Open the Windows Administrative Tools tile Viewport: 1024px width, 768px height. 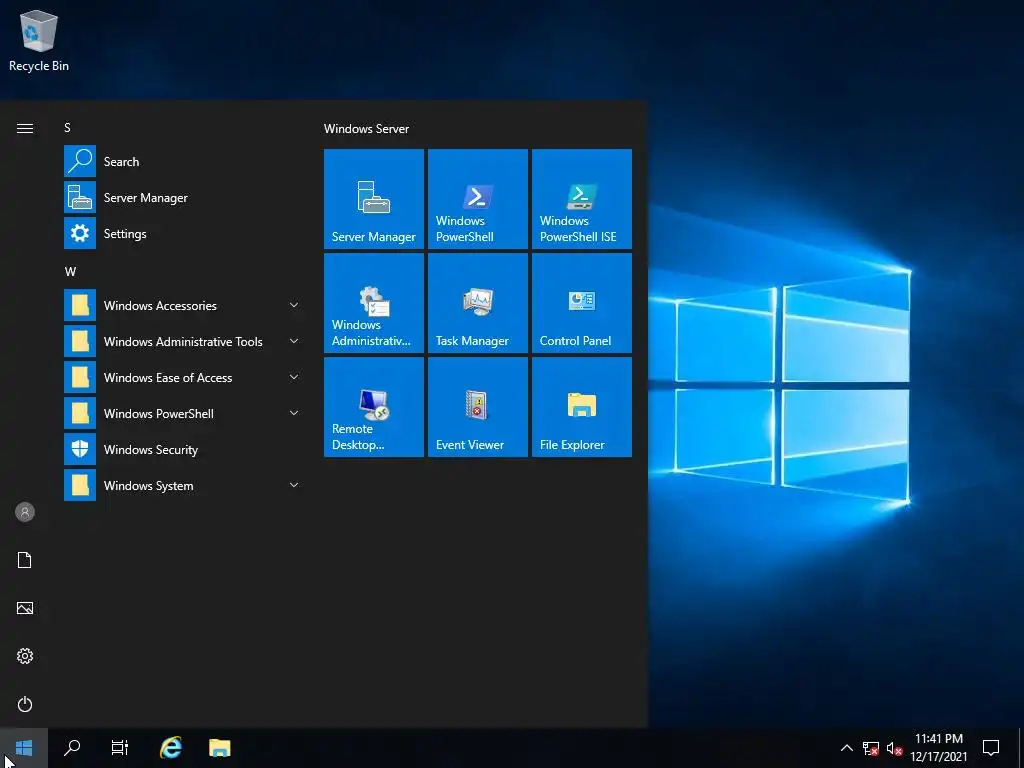(x=374, y=303)
